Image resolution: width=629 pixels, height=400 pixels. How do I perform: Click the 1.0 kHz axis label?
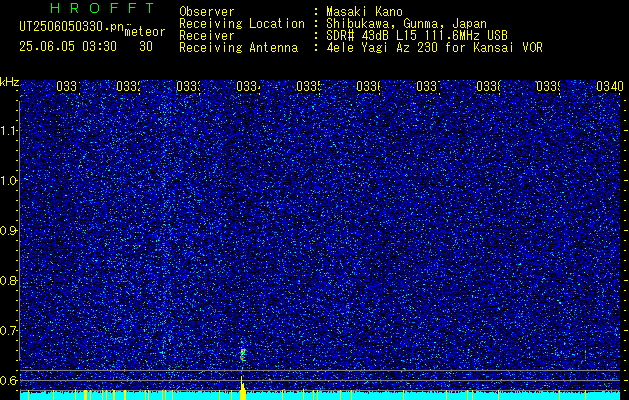click(x=9, y=181)
